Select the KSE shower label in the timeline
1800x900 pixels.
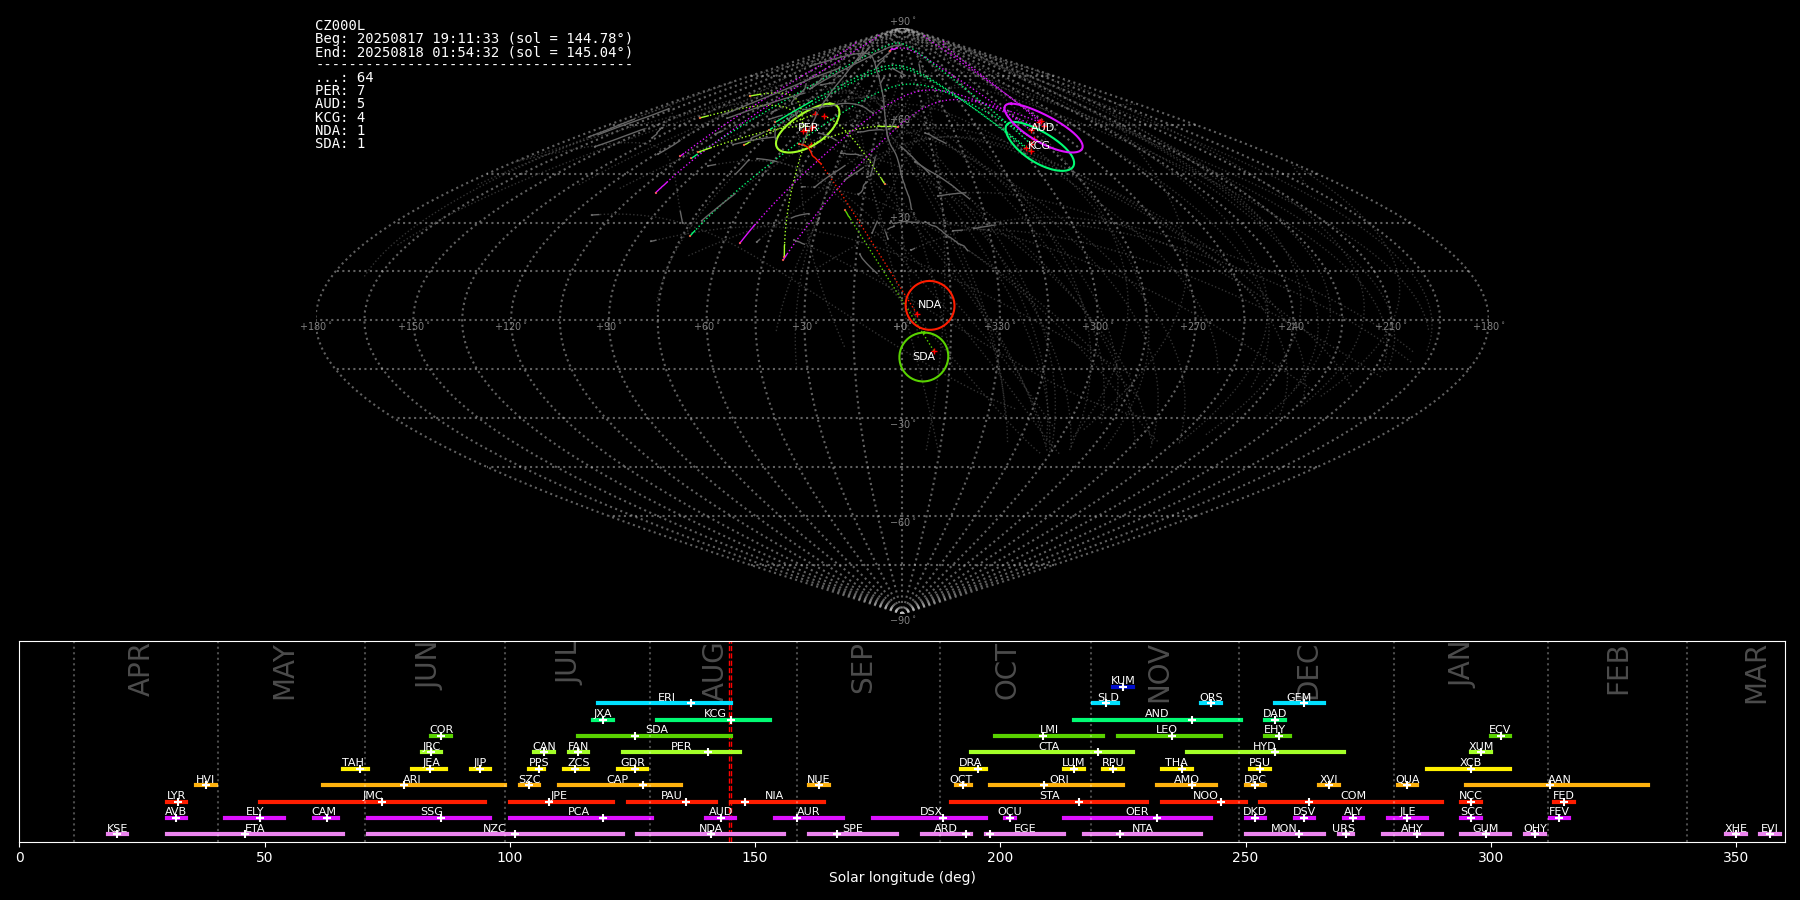(117, 829)
